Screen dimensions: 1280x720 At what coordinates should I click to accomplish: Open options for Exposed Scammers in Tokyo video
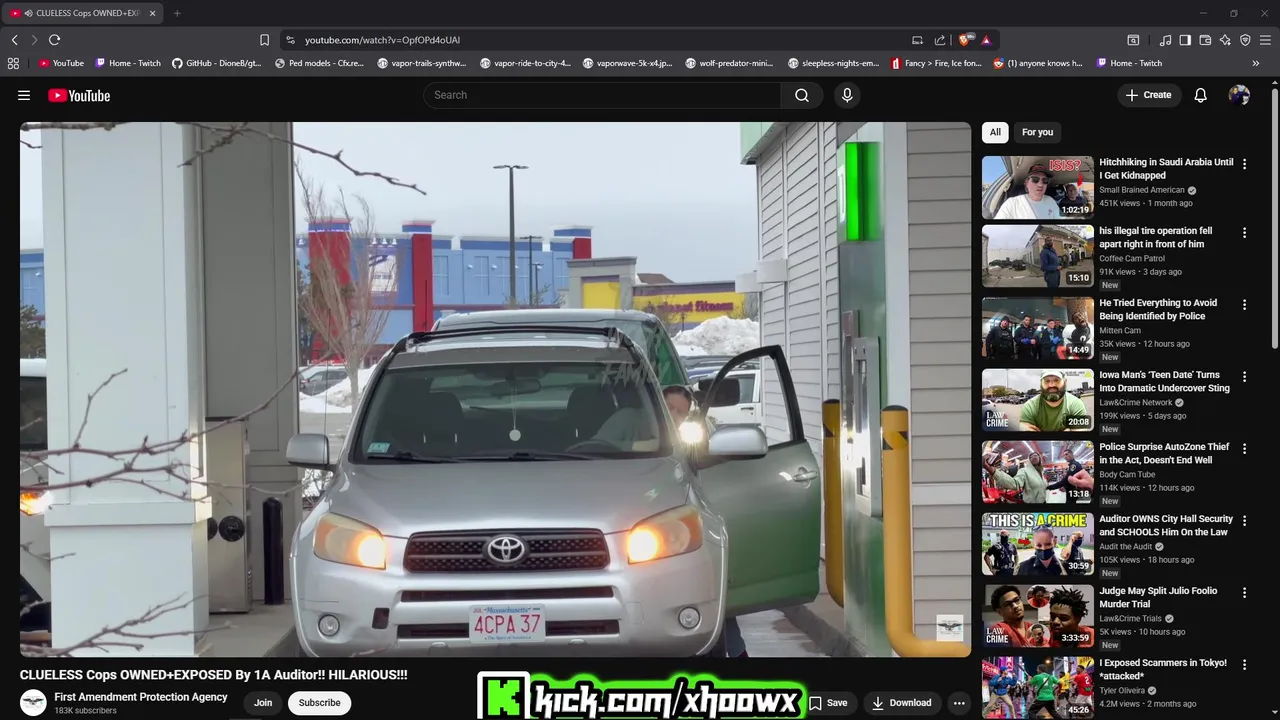1244,664
